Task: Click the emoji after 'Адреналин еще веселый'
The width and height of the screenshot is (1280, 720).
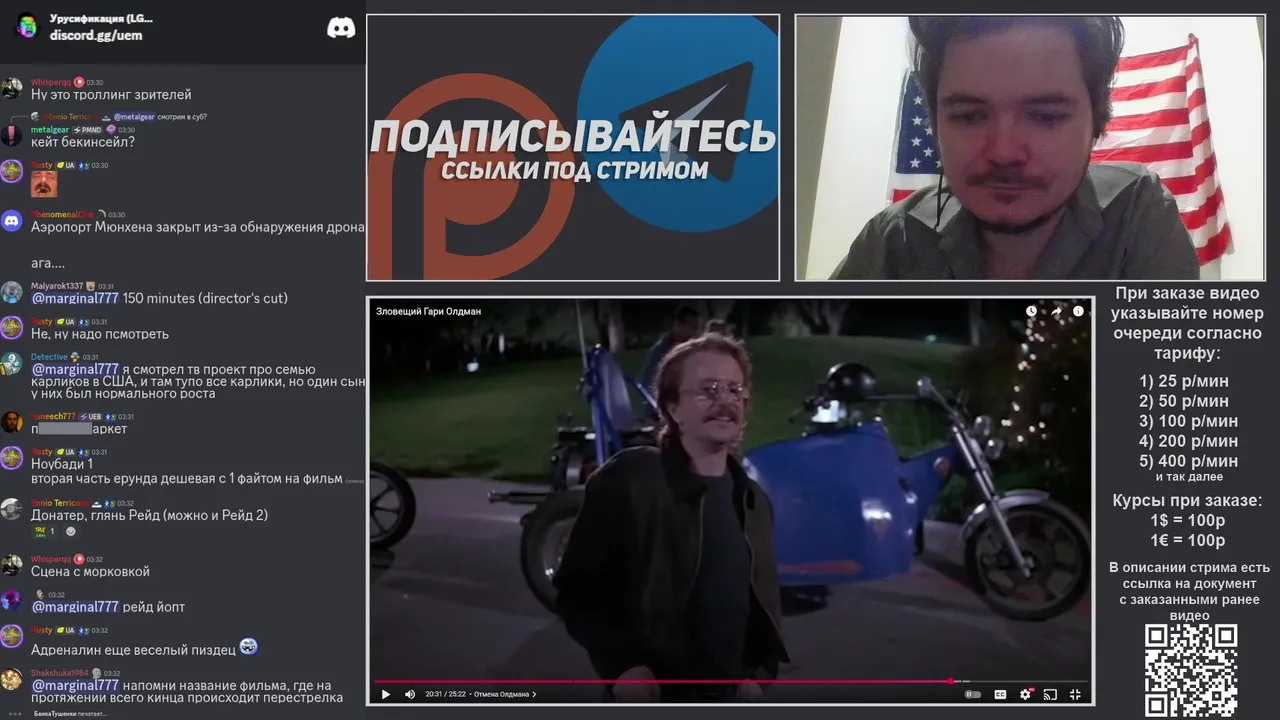Action: (x=249, y=647)
